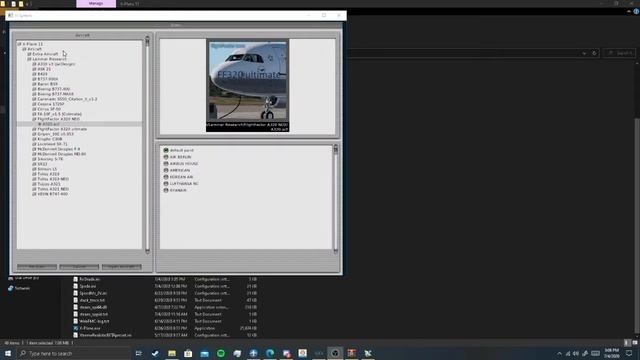
Task: Click the livery list scroll-down arrow
Action: (x=336, y=251)
